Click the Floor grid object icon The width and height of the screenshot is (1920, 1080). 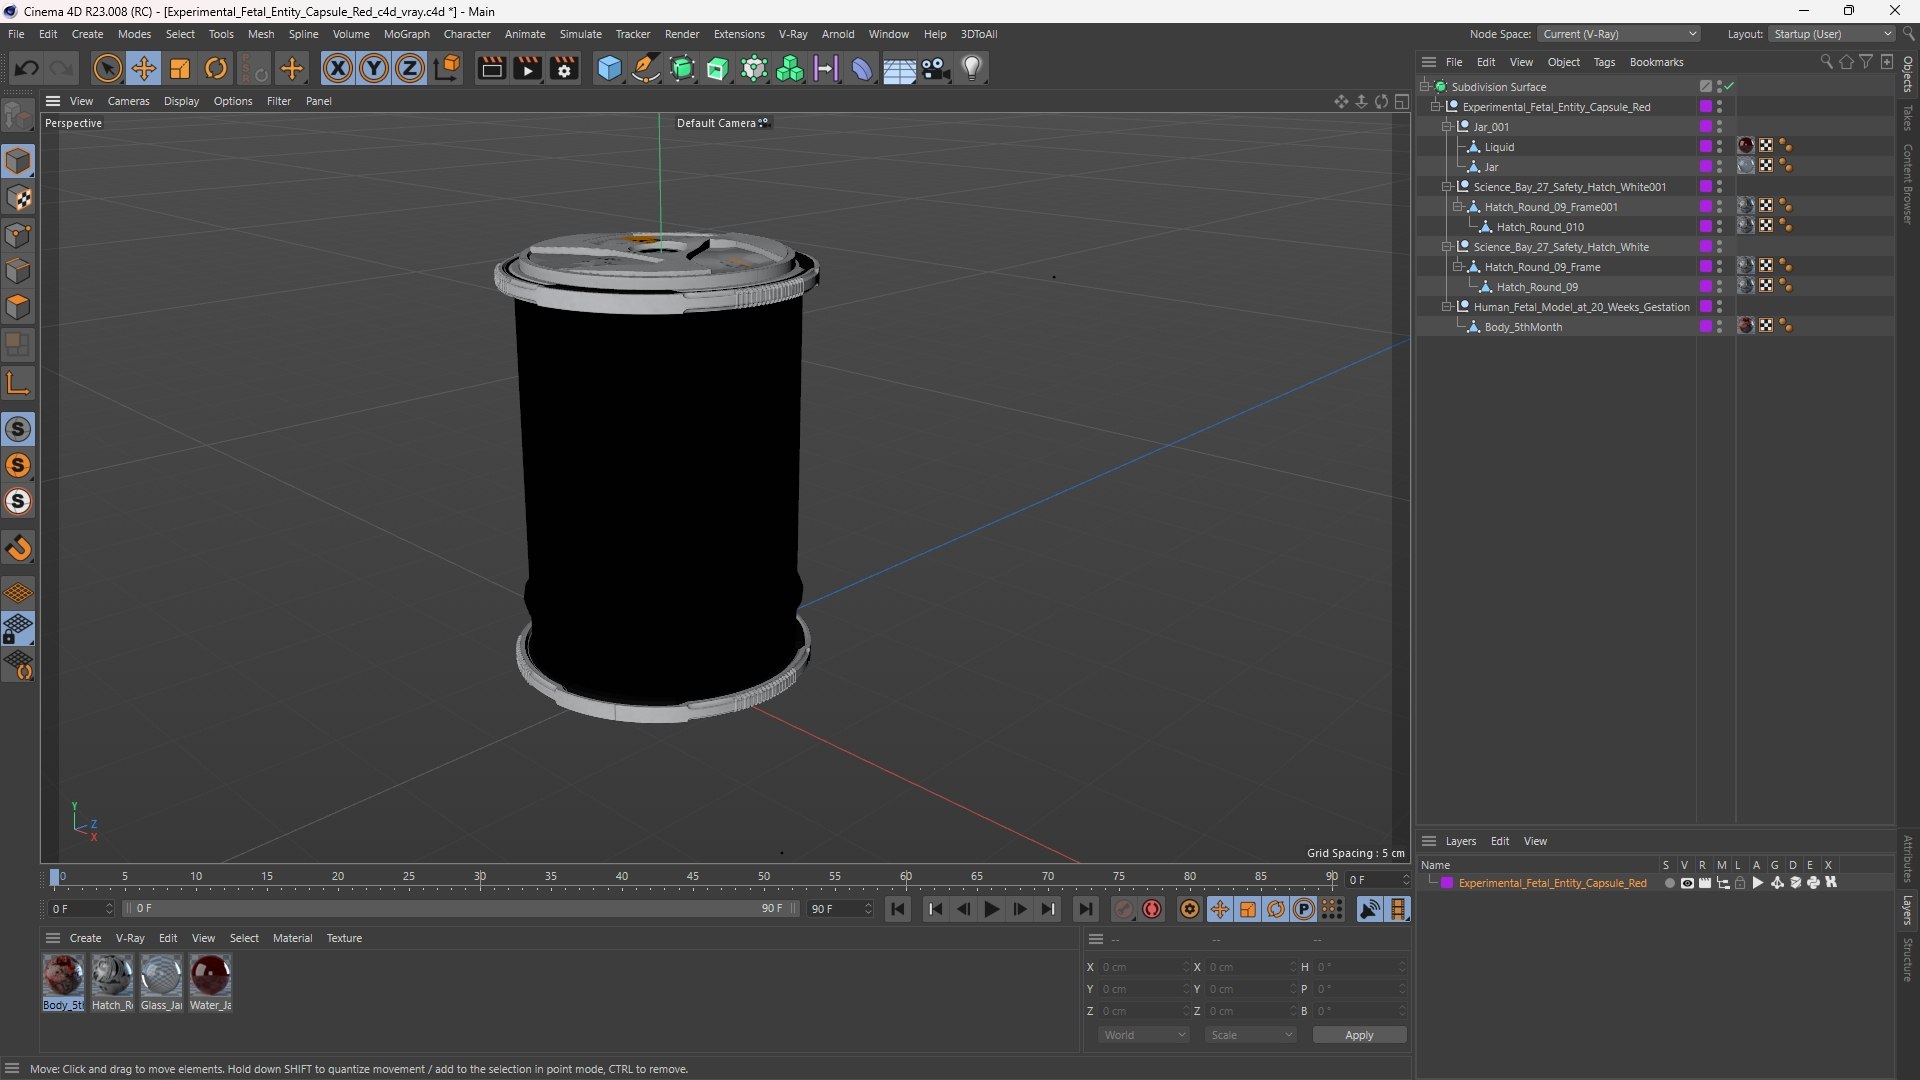click(899, 68)
